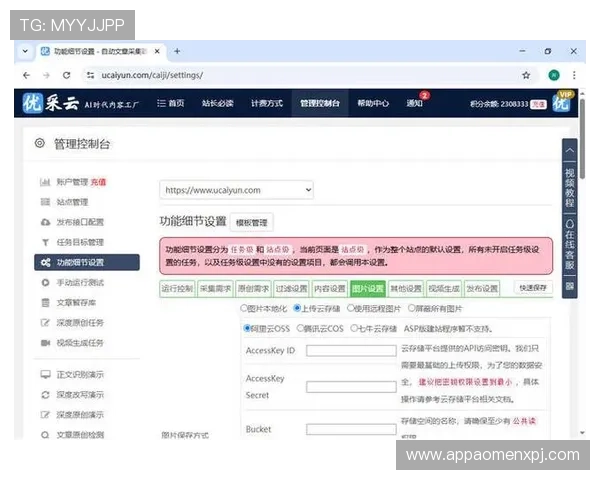Open the tab search chevron
This screenshot has width=600, height=480.
click(25, 51)
